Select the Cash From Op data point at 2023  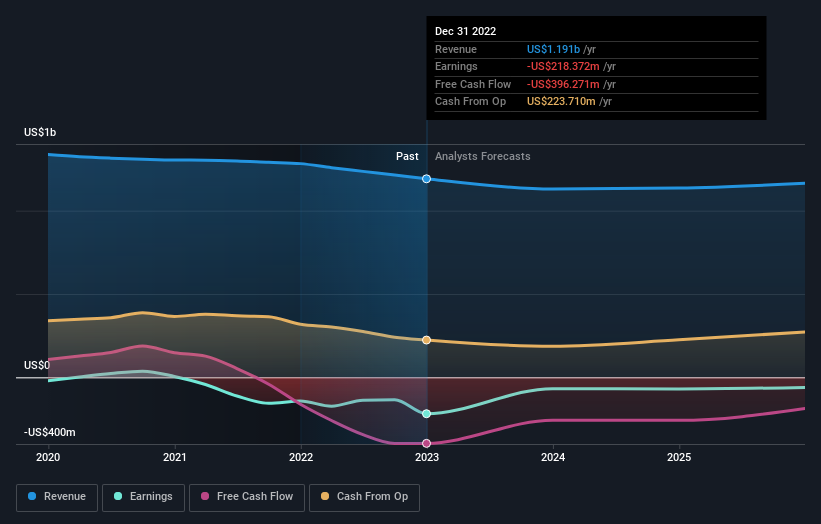(427, 340)
